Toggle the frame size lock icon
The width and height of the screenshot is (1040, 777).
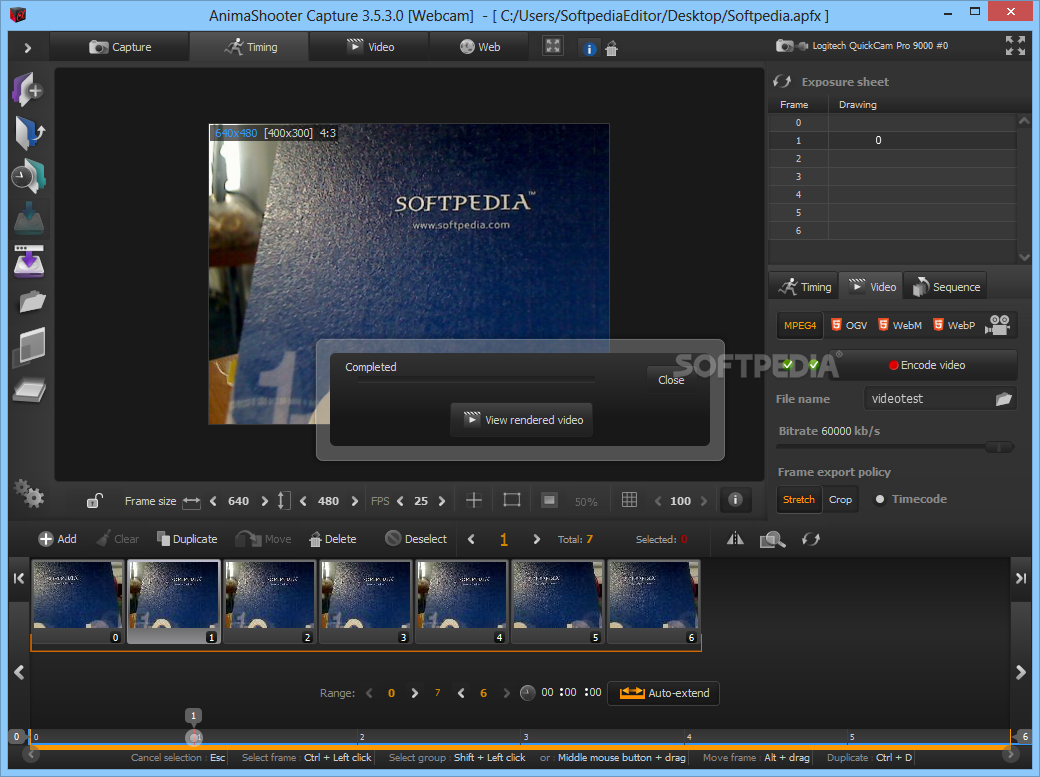click(94, 500)
